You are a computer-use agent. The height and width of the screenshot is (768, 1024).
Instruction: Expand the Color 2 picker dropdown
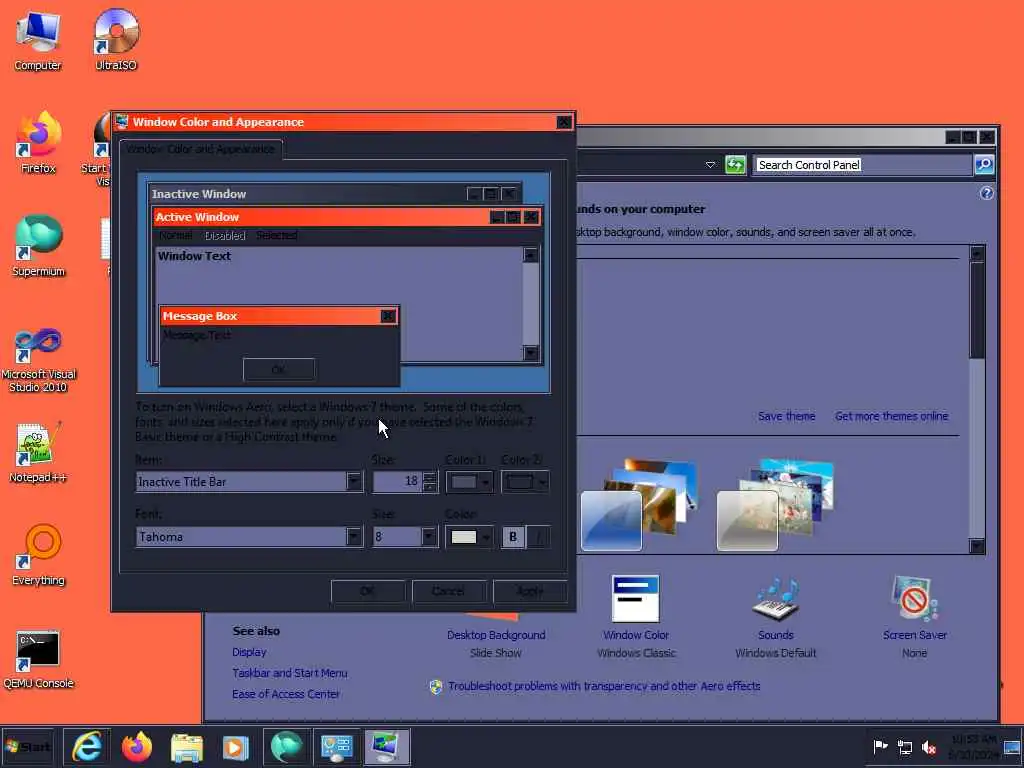point(525,482)
